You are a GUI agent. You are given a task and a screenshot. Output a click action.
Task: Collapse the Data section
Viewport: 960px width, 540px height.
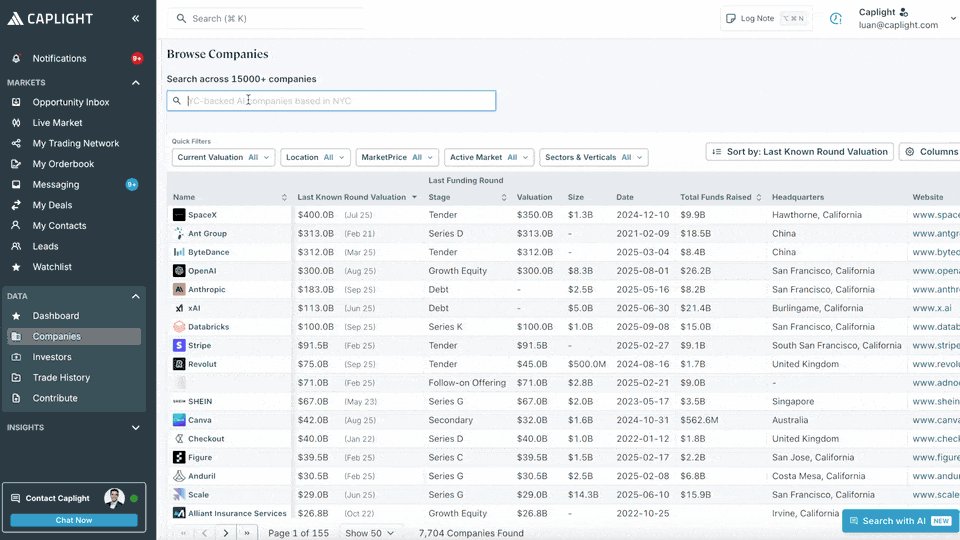(x=136, y=296)
